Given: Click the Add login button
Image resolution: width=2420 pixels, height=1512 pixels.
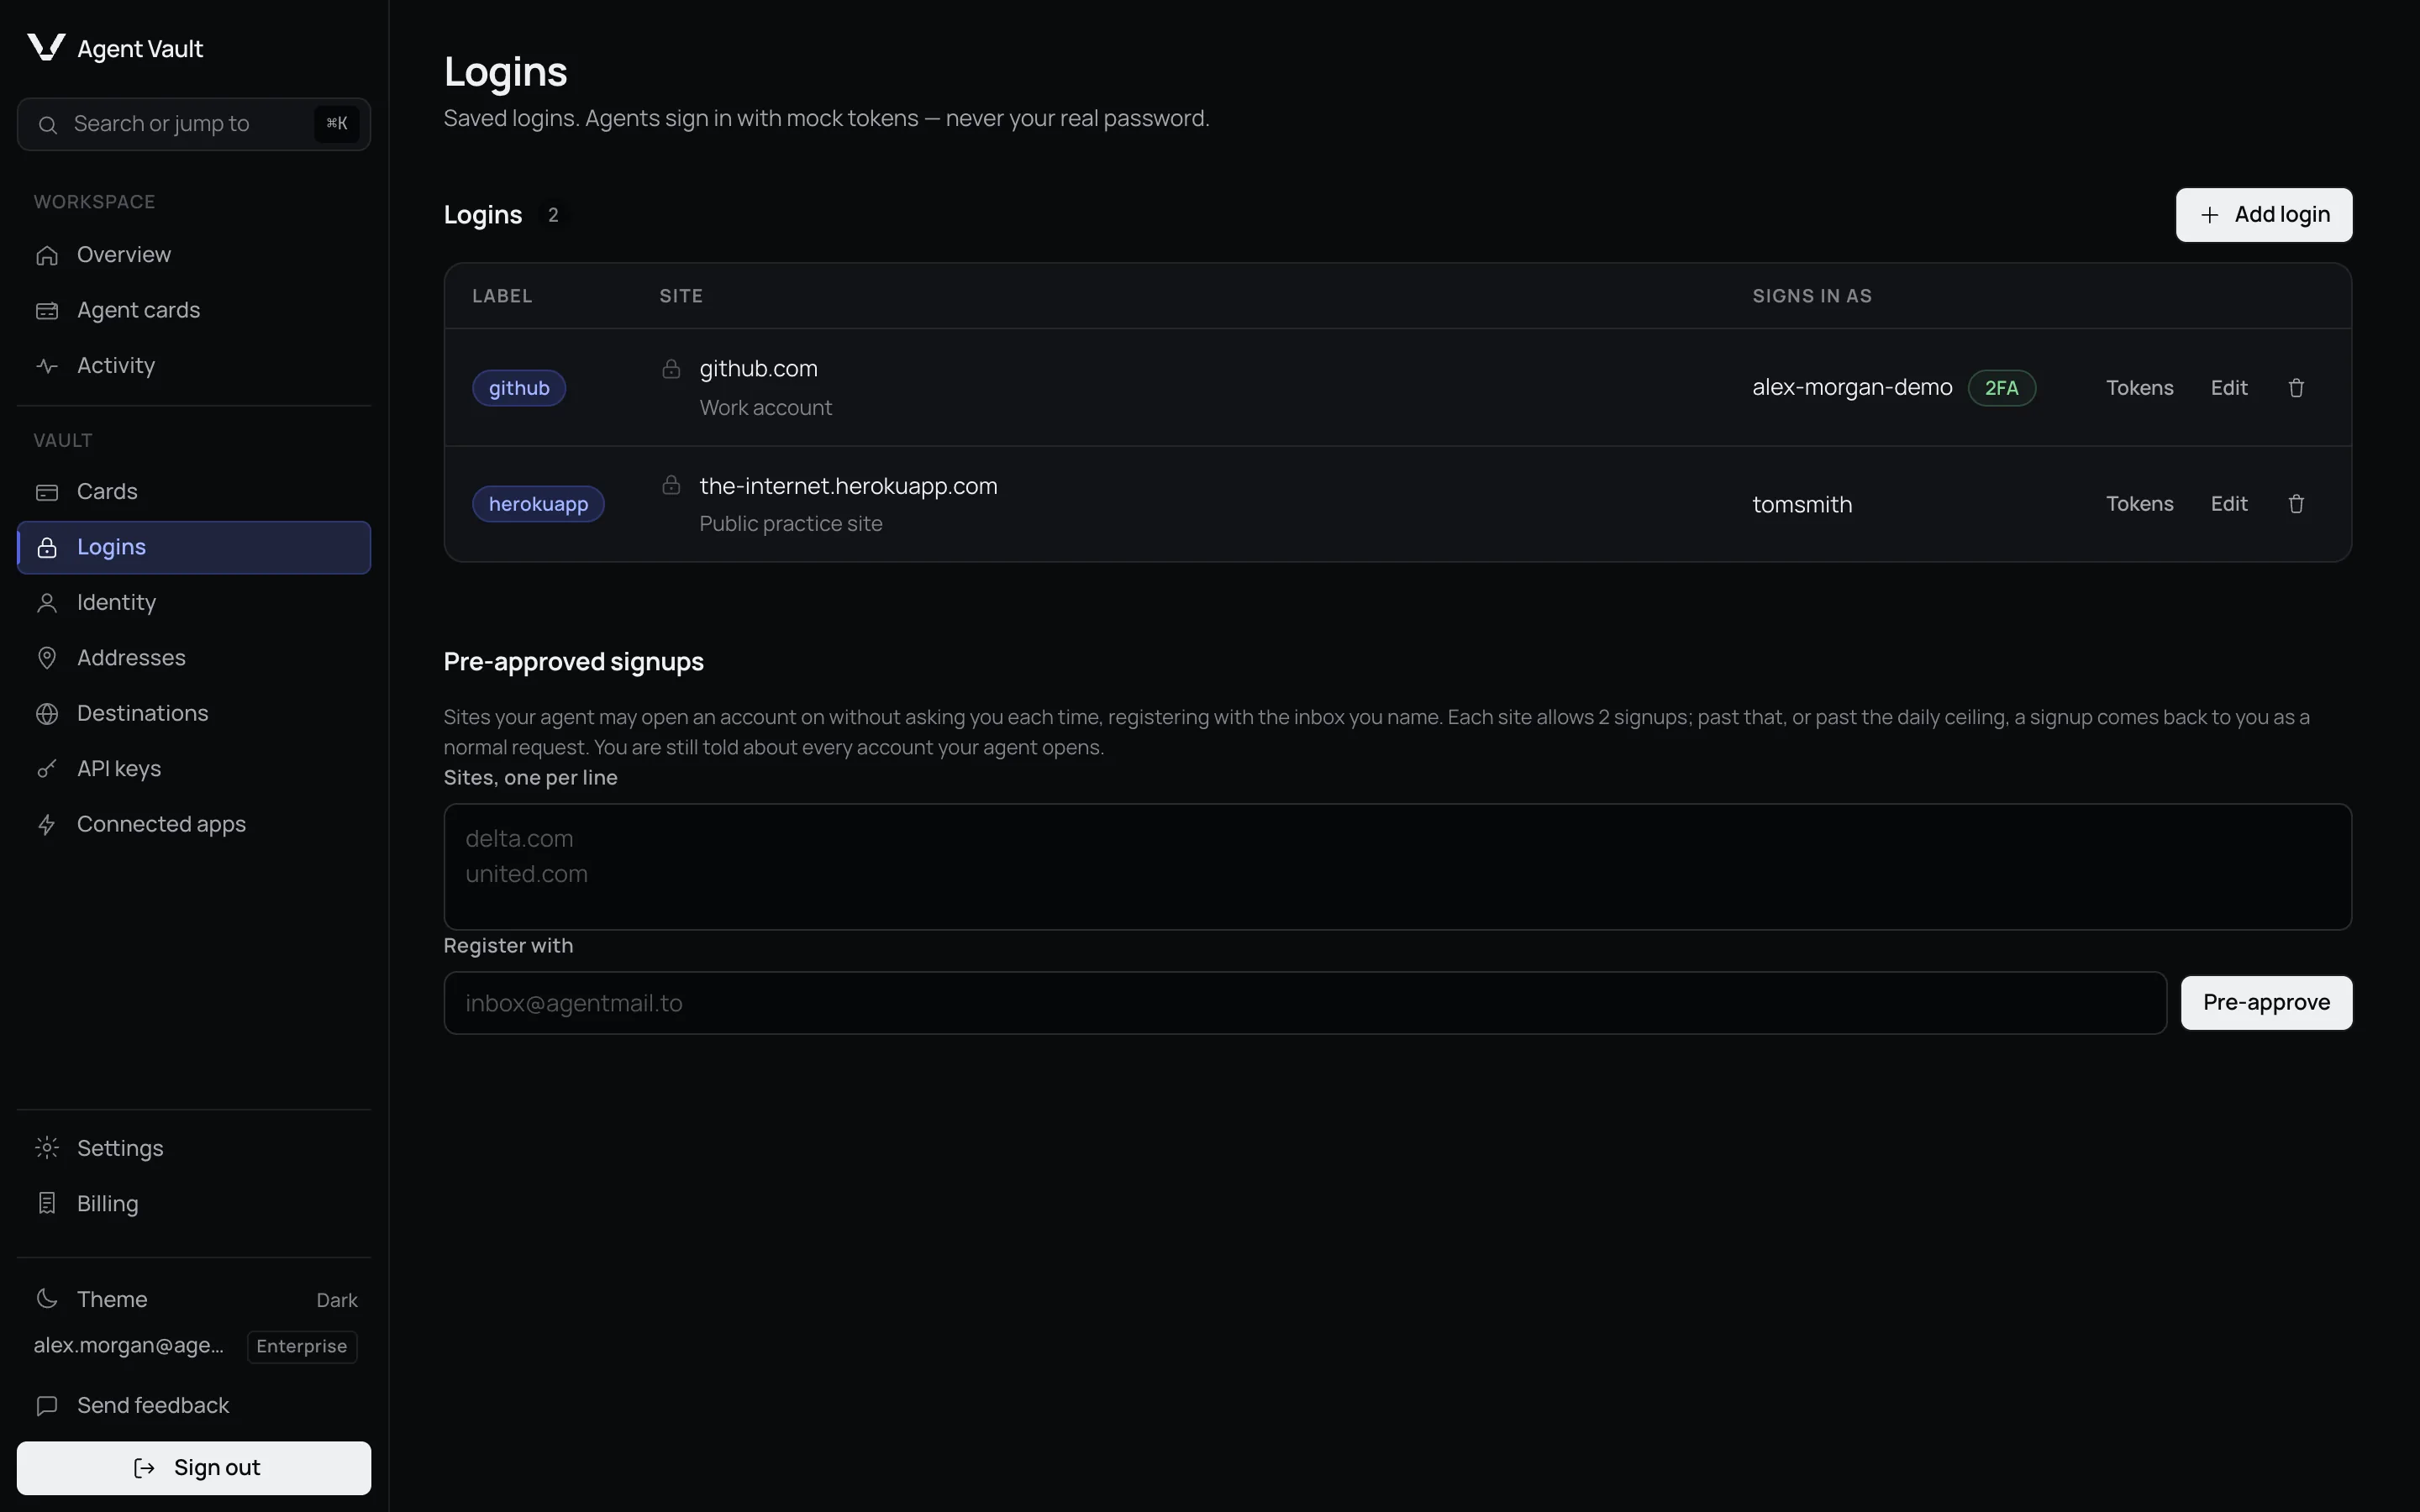Looking at the screenshot, I should (2264, 215).
